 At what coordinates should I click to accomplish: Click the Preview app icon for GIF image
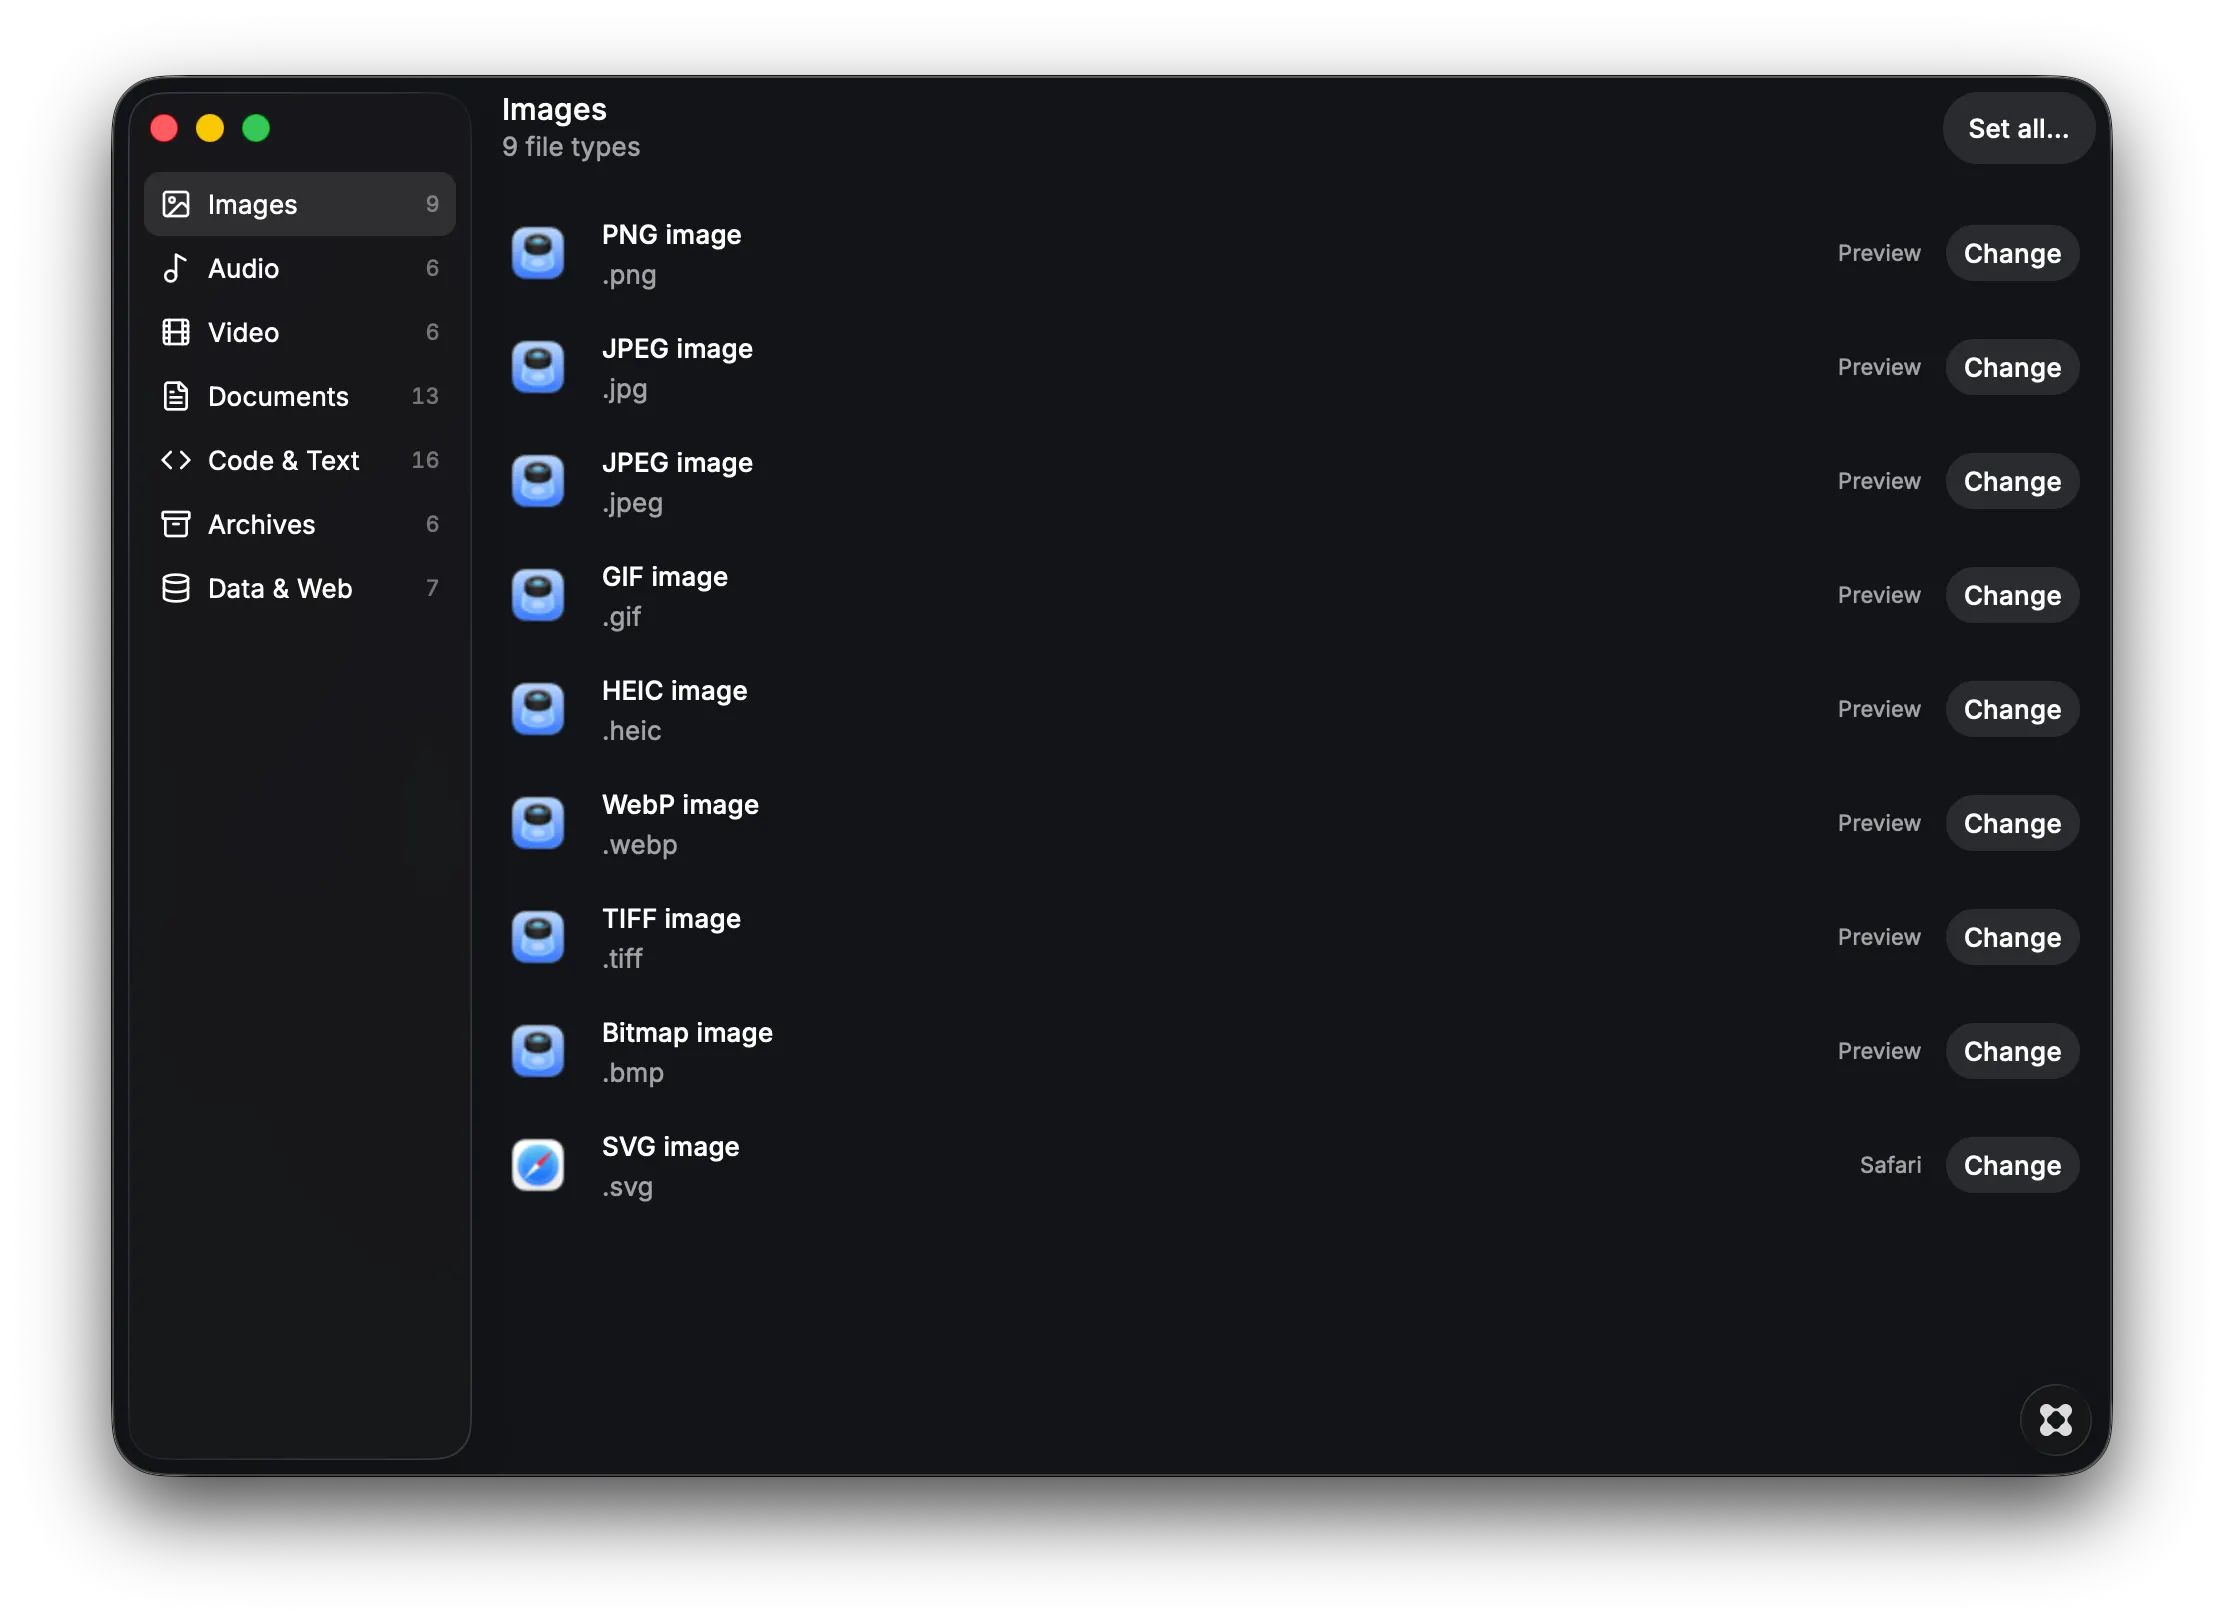pyautogui.click(x=538, y=595)
